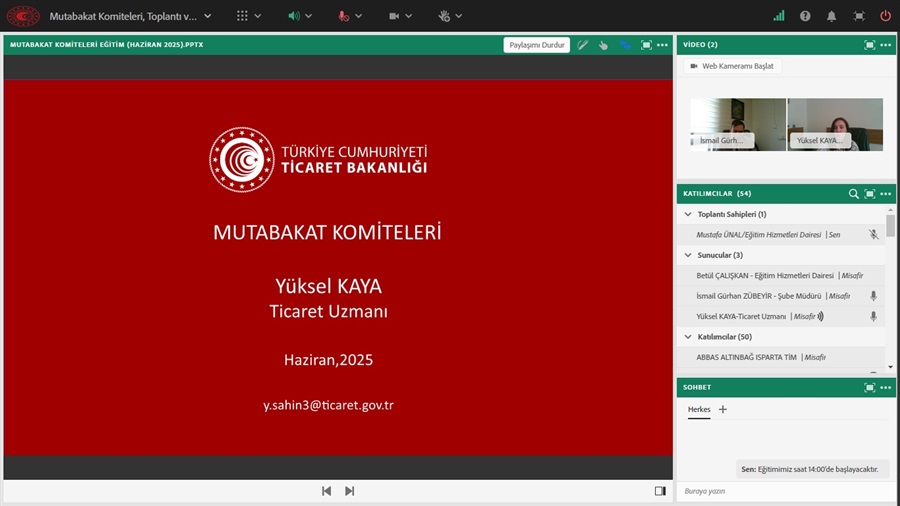The image size is (900, 506).
Task: Open Sohbet pod options menu
Action: (x=886, y=388)
